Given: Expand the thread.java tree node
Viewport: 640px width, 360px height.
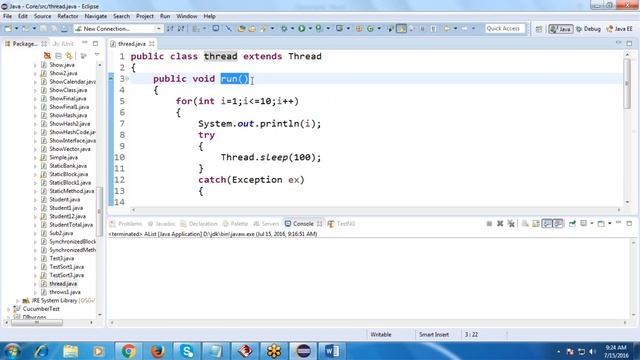Looking at the screenshot, I should coord(35,284).
